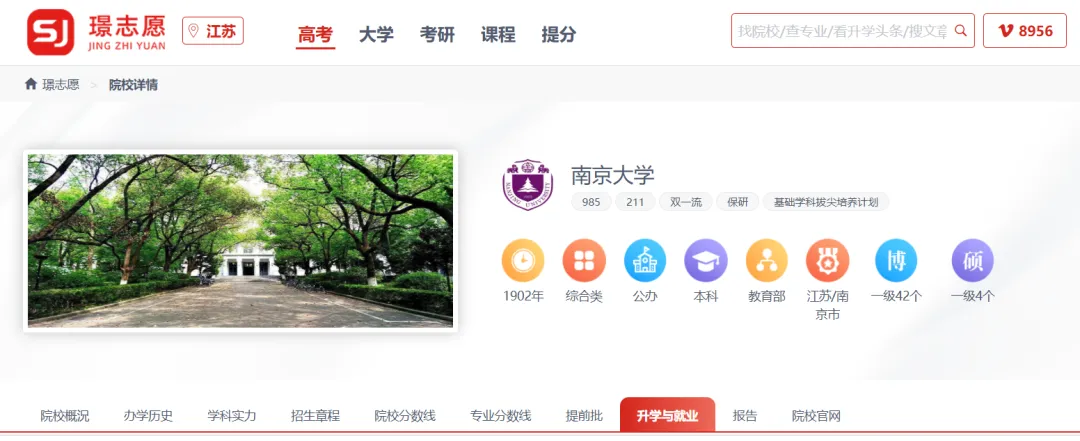Click the Nanjing University emblem

point(528,185)
